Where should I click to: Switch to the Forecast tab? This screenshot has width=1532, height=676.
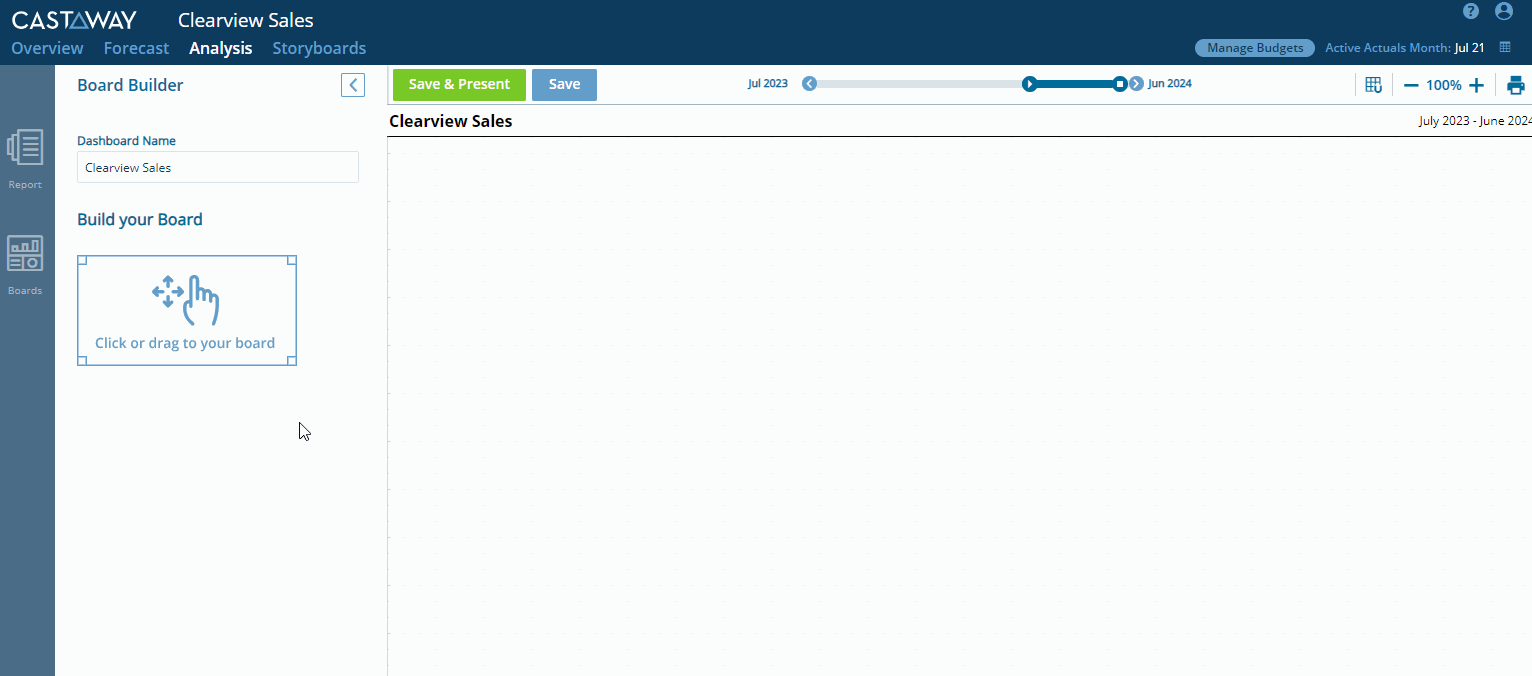(x=136, y=48)
